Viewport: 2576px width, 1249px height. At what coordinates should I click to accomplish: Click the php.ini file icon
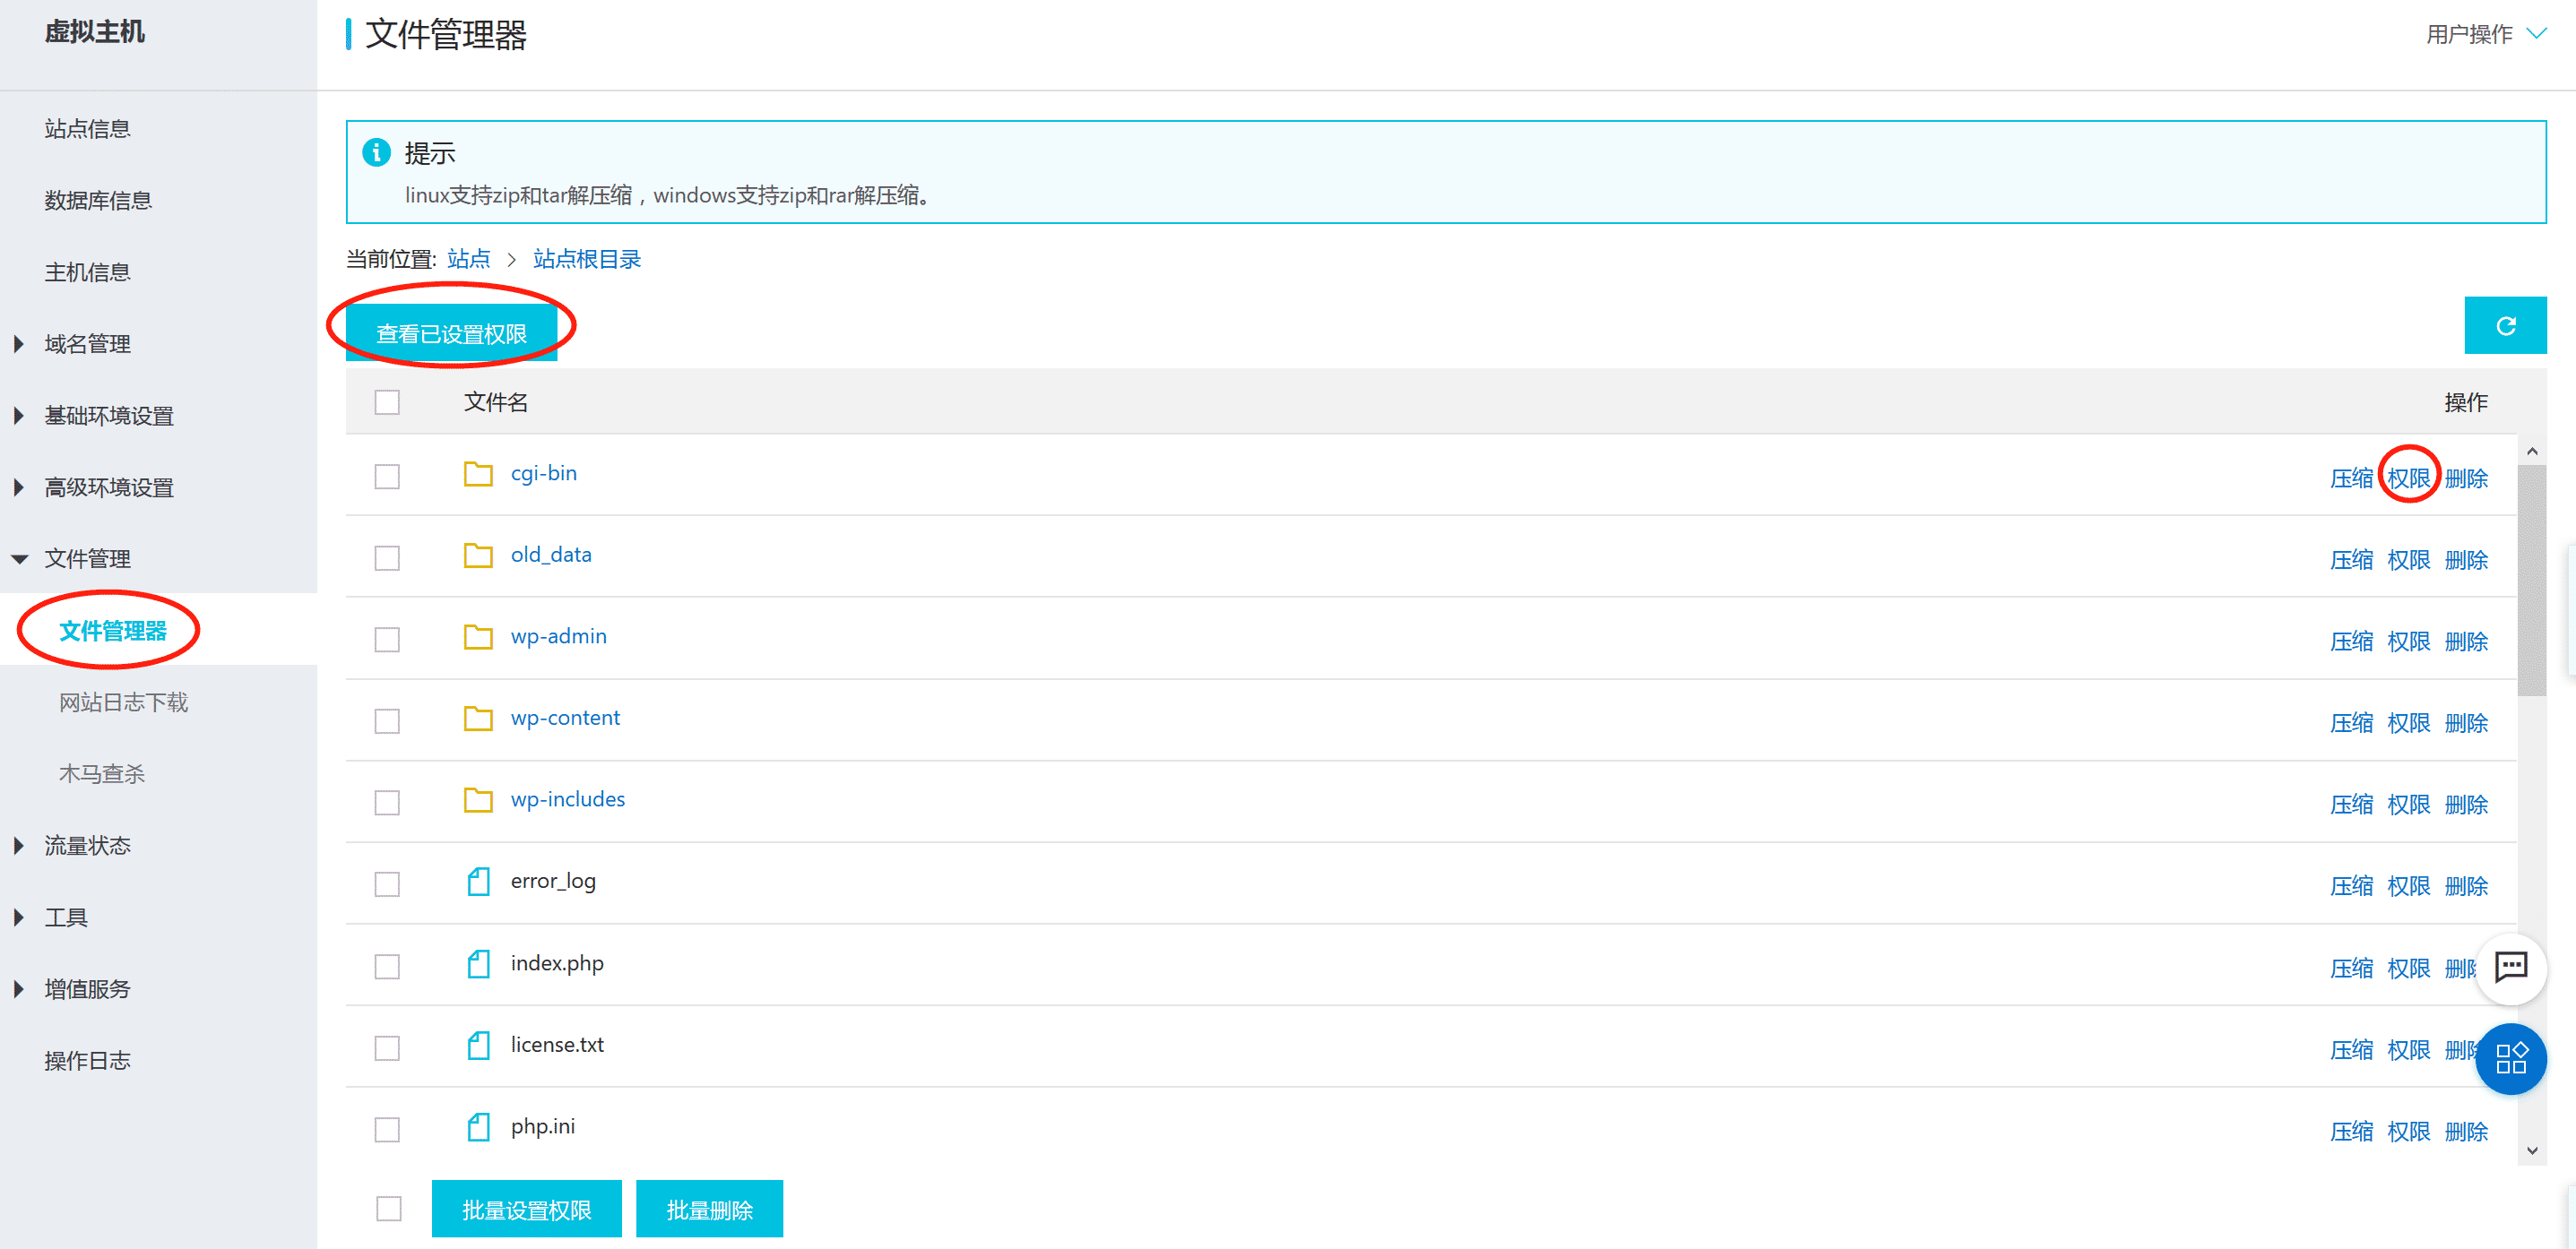click(479, 1127)
